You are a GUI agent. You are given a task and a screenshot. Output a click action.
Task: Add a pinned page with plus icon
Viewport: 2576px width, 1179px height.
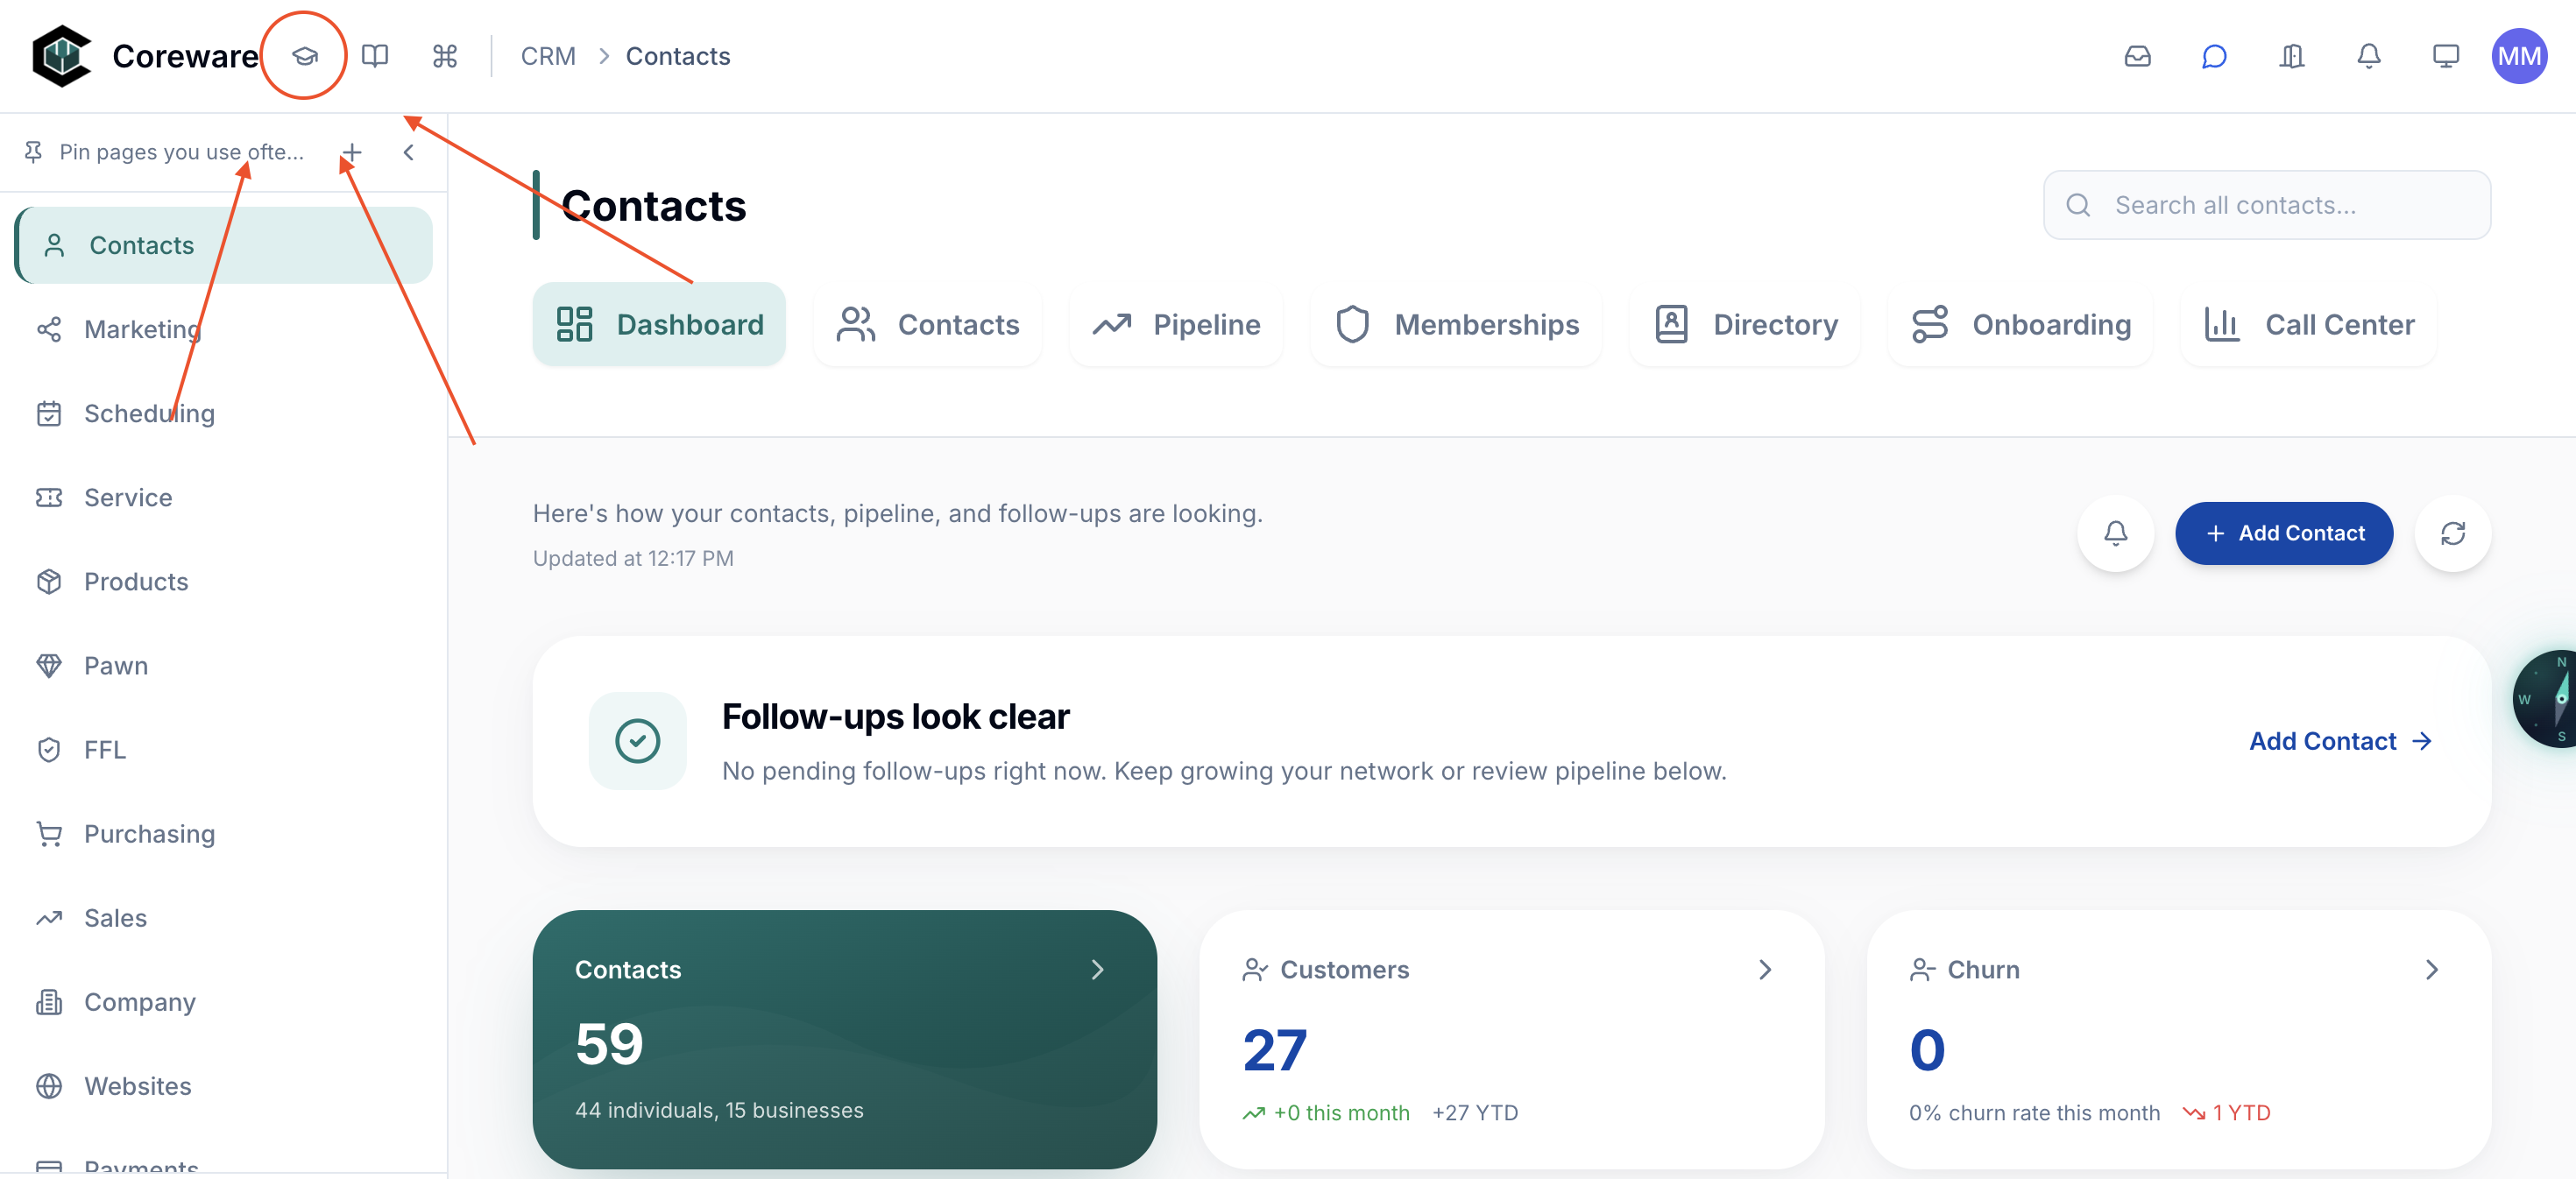[x=352, y=152]
